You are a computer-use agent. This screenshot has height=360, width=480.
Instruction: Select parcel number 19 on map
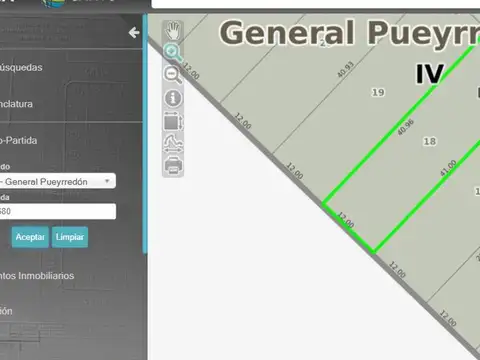tap(378, 92)
